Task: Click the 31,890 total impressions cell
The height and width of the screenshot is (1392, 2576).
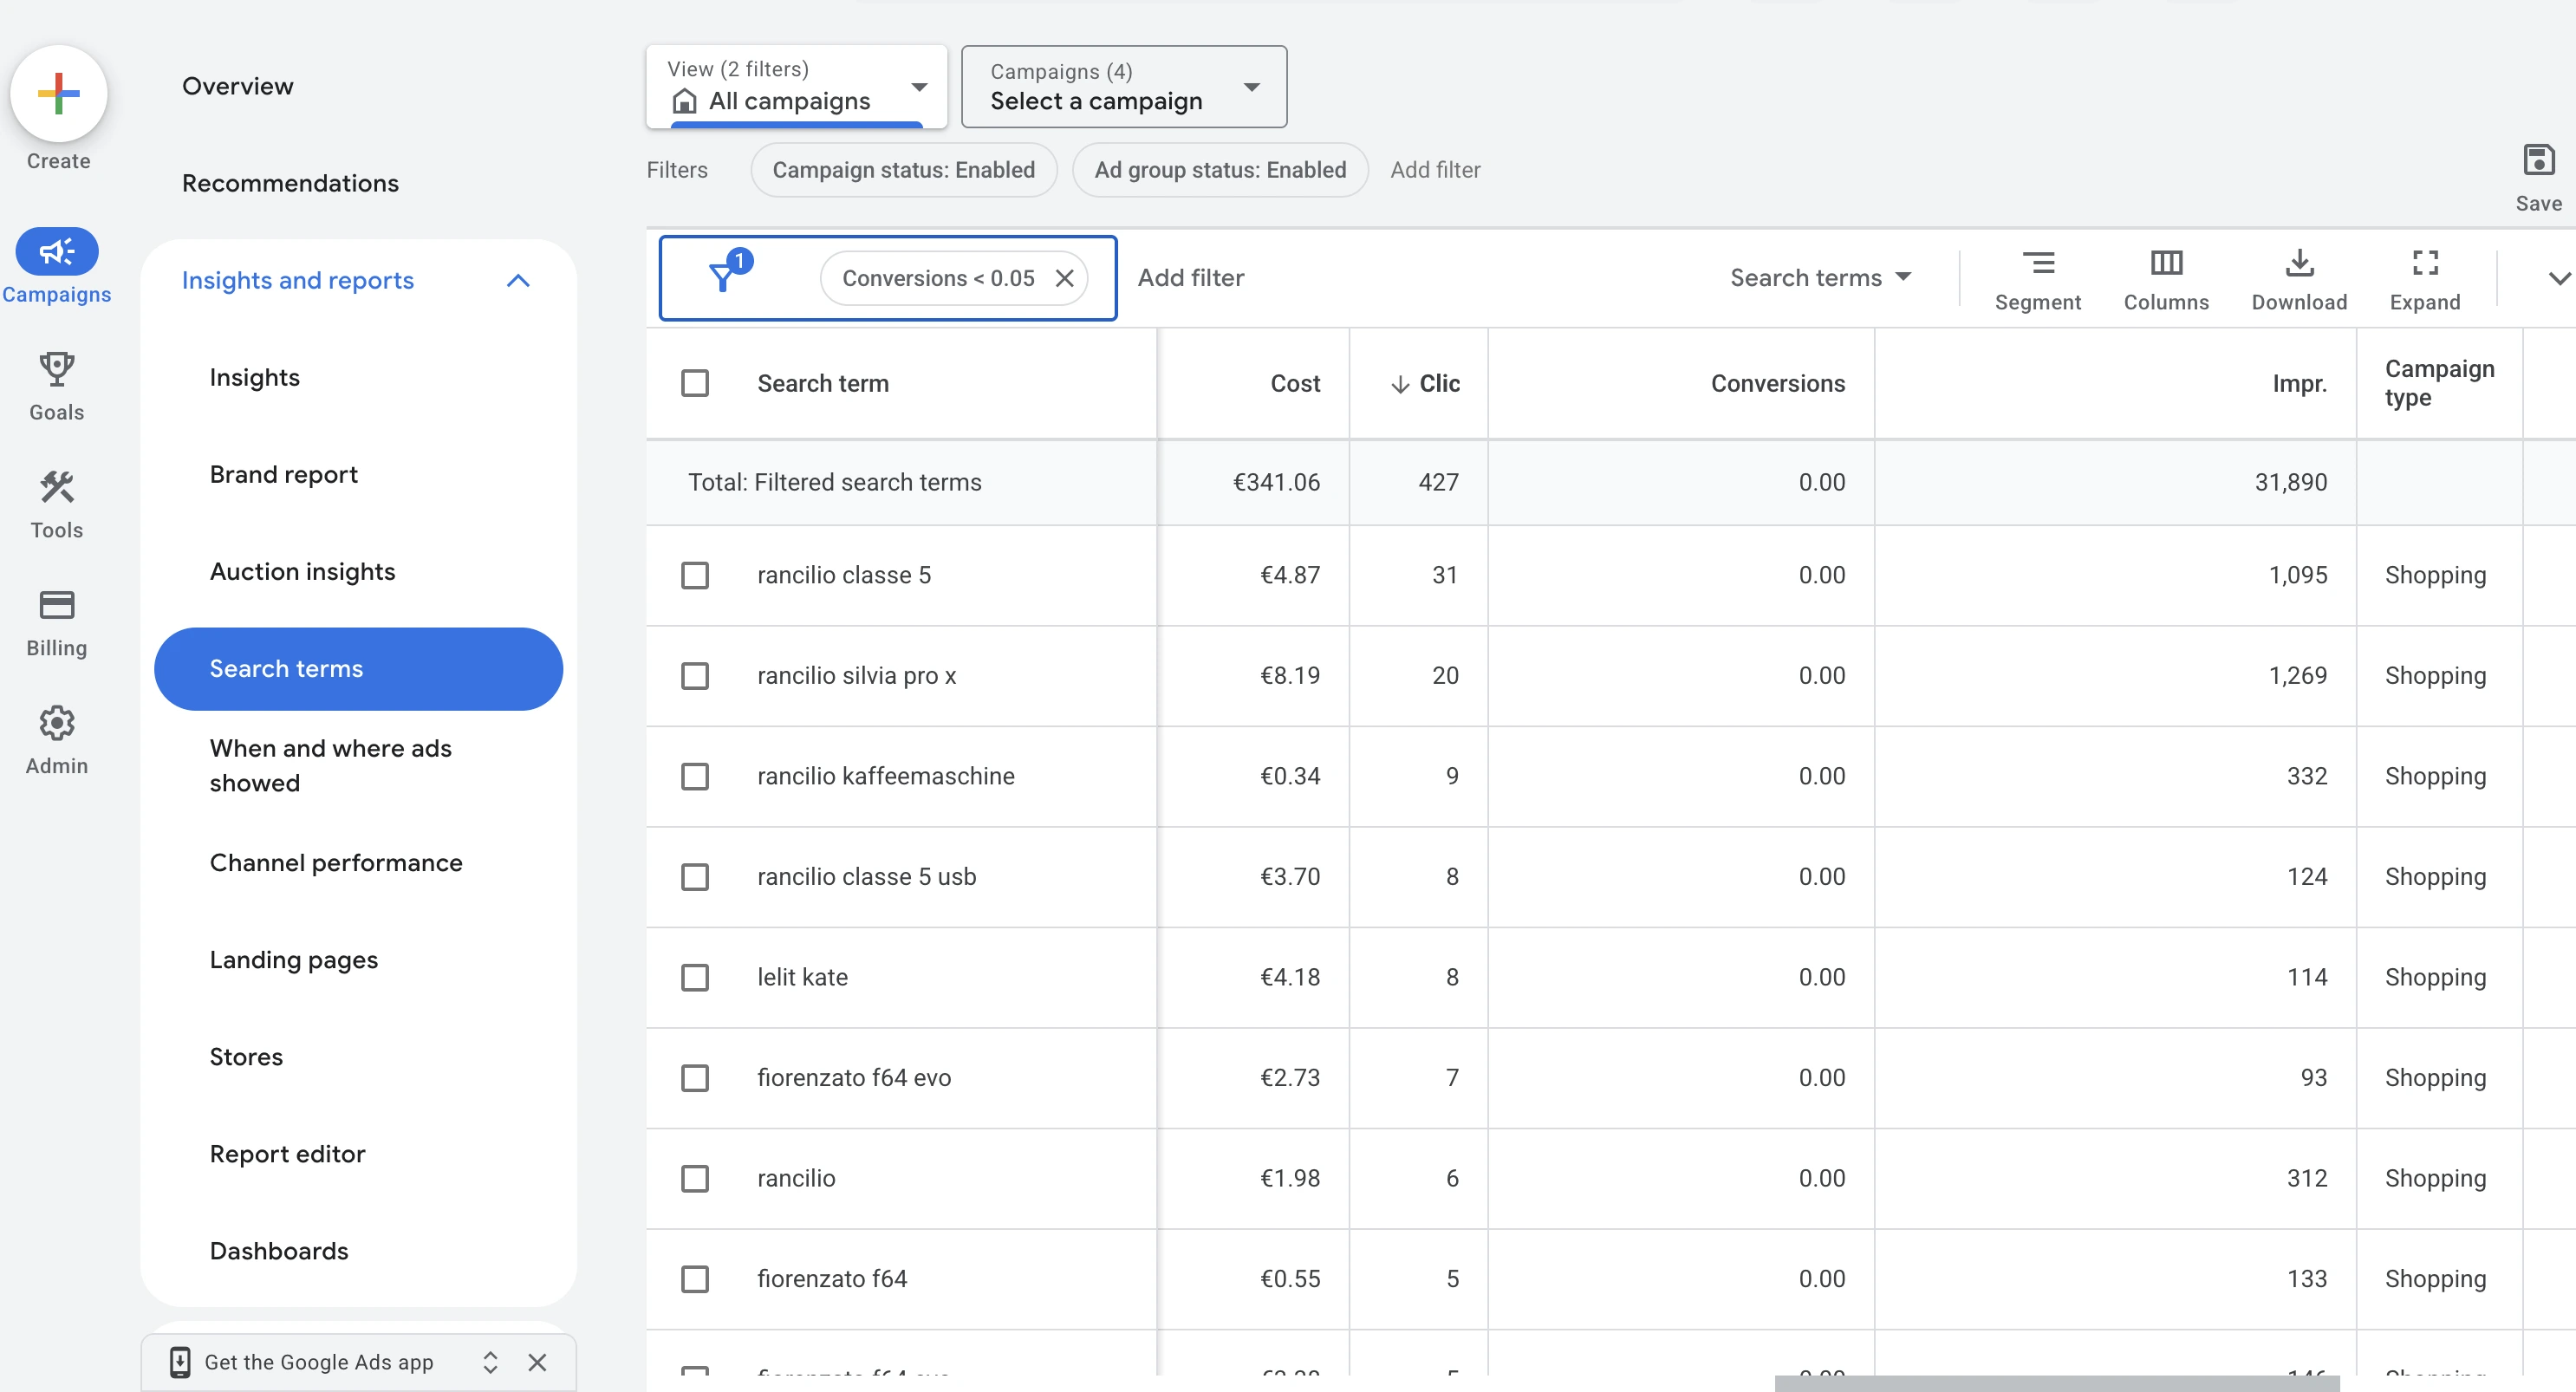Action: coord(2290,482)
